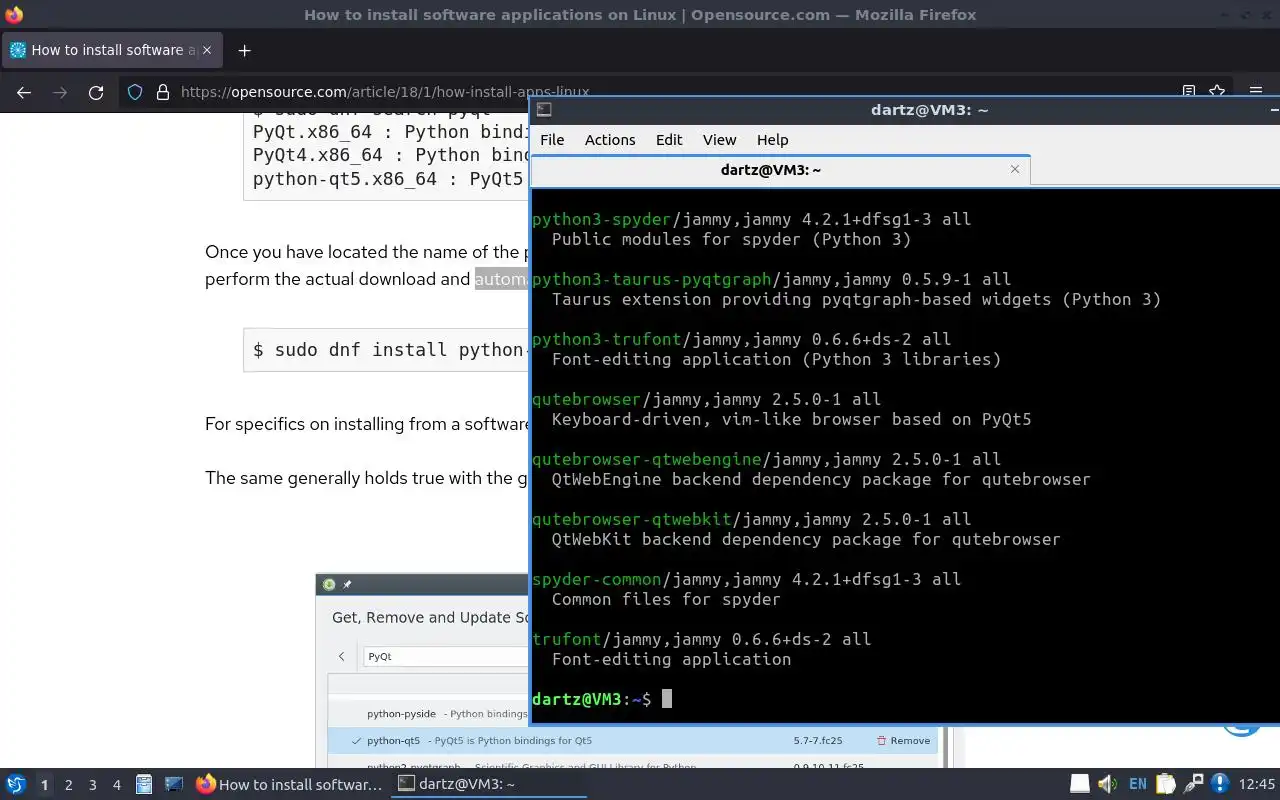Show site security info via the padlock

point(163,92)
